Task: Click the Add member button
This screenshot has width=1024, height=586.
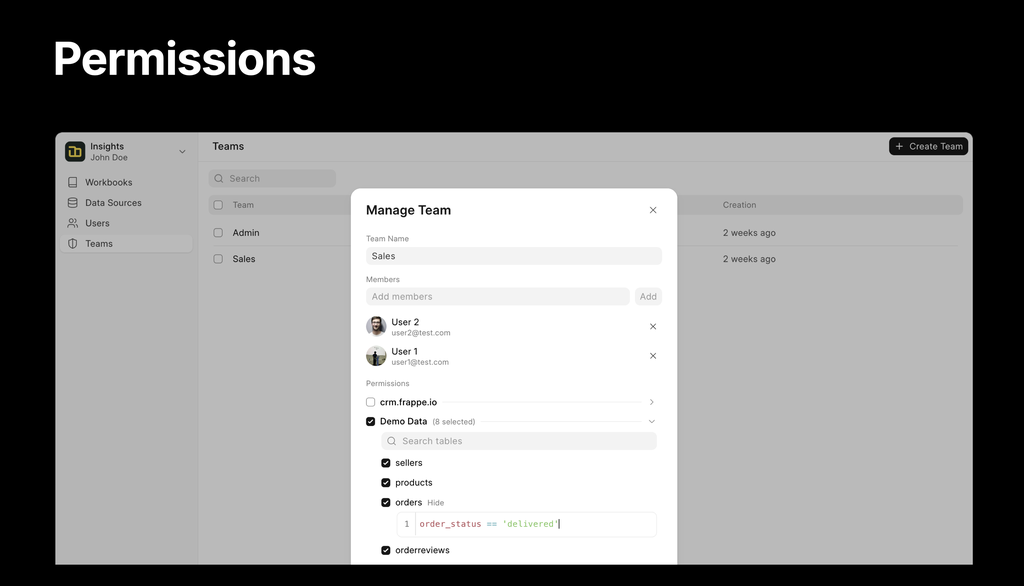Action: [x=648, y=297]
